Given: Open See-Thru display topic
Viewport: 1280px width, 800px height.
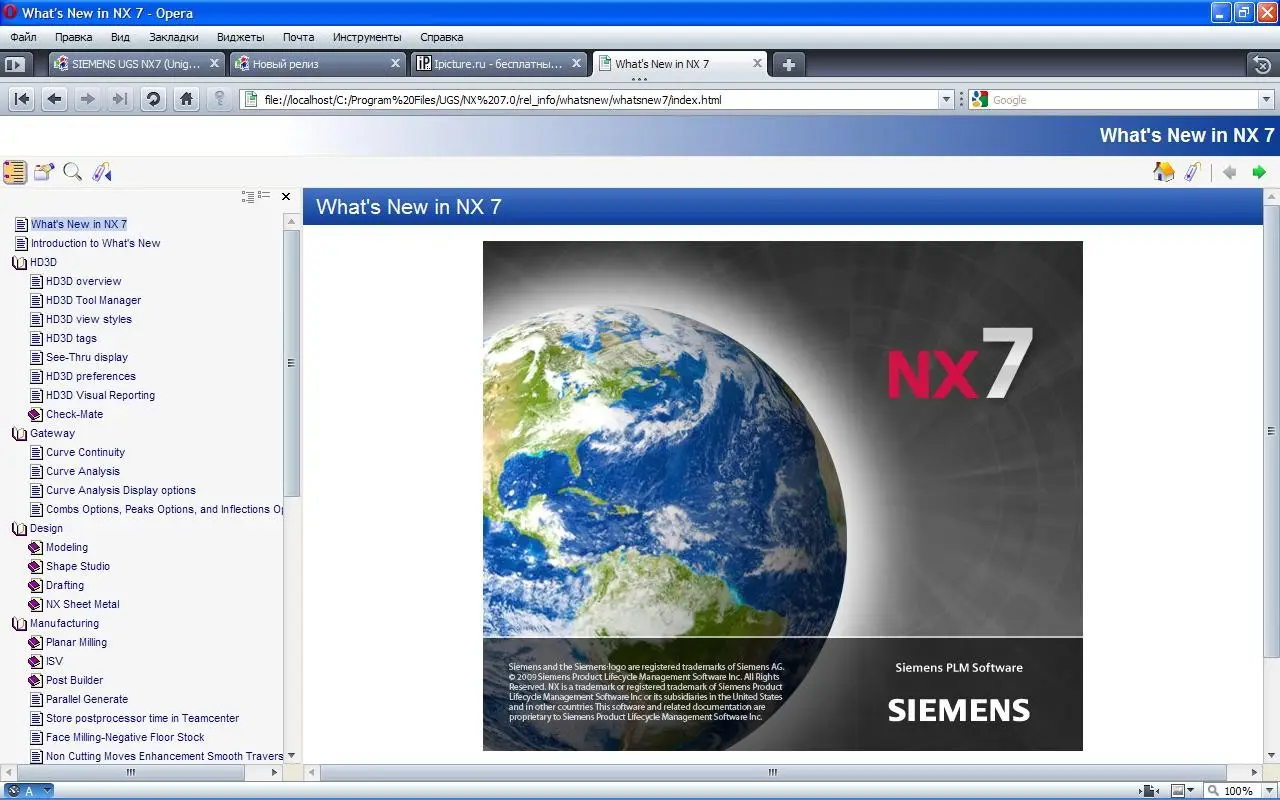Looking at the screenshot, I should tap(87, 357).
